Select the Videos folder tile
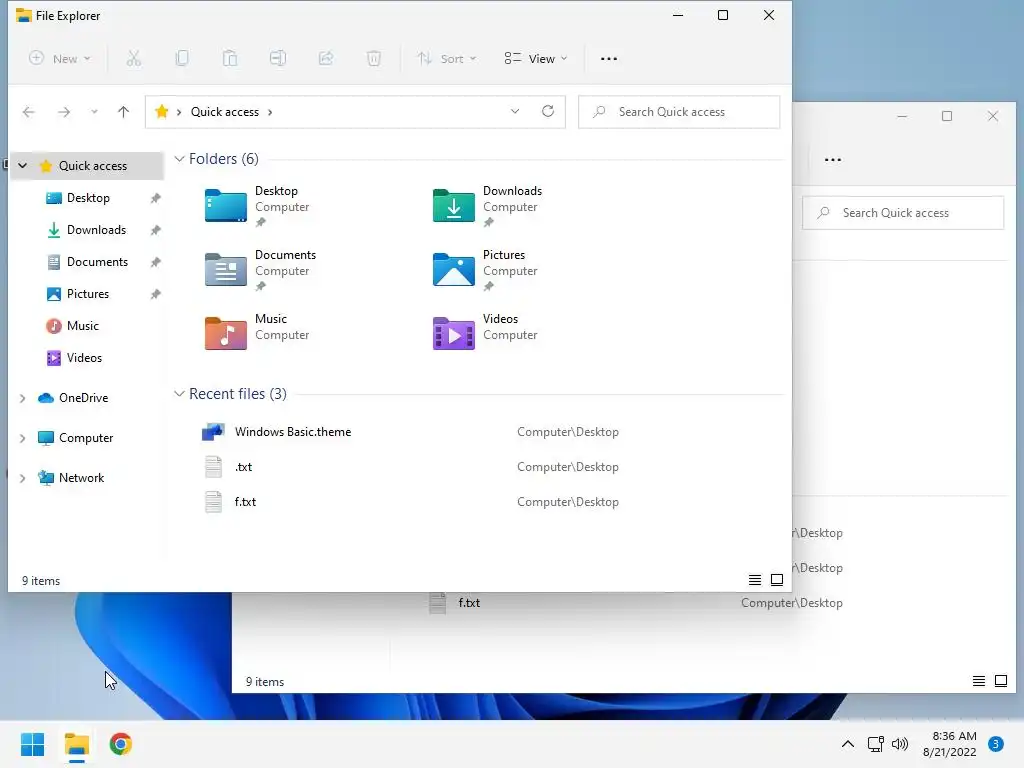Image resolution: width=1024 pixels, height=768 pixels. (486, 332)
